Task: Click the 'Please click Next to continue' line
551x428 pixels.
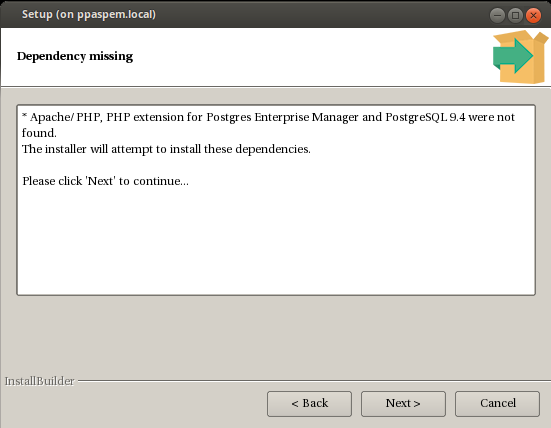Action: point(105,181)
